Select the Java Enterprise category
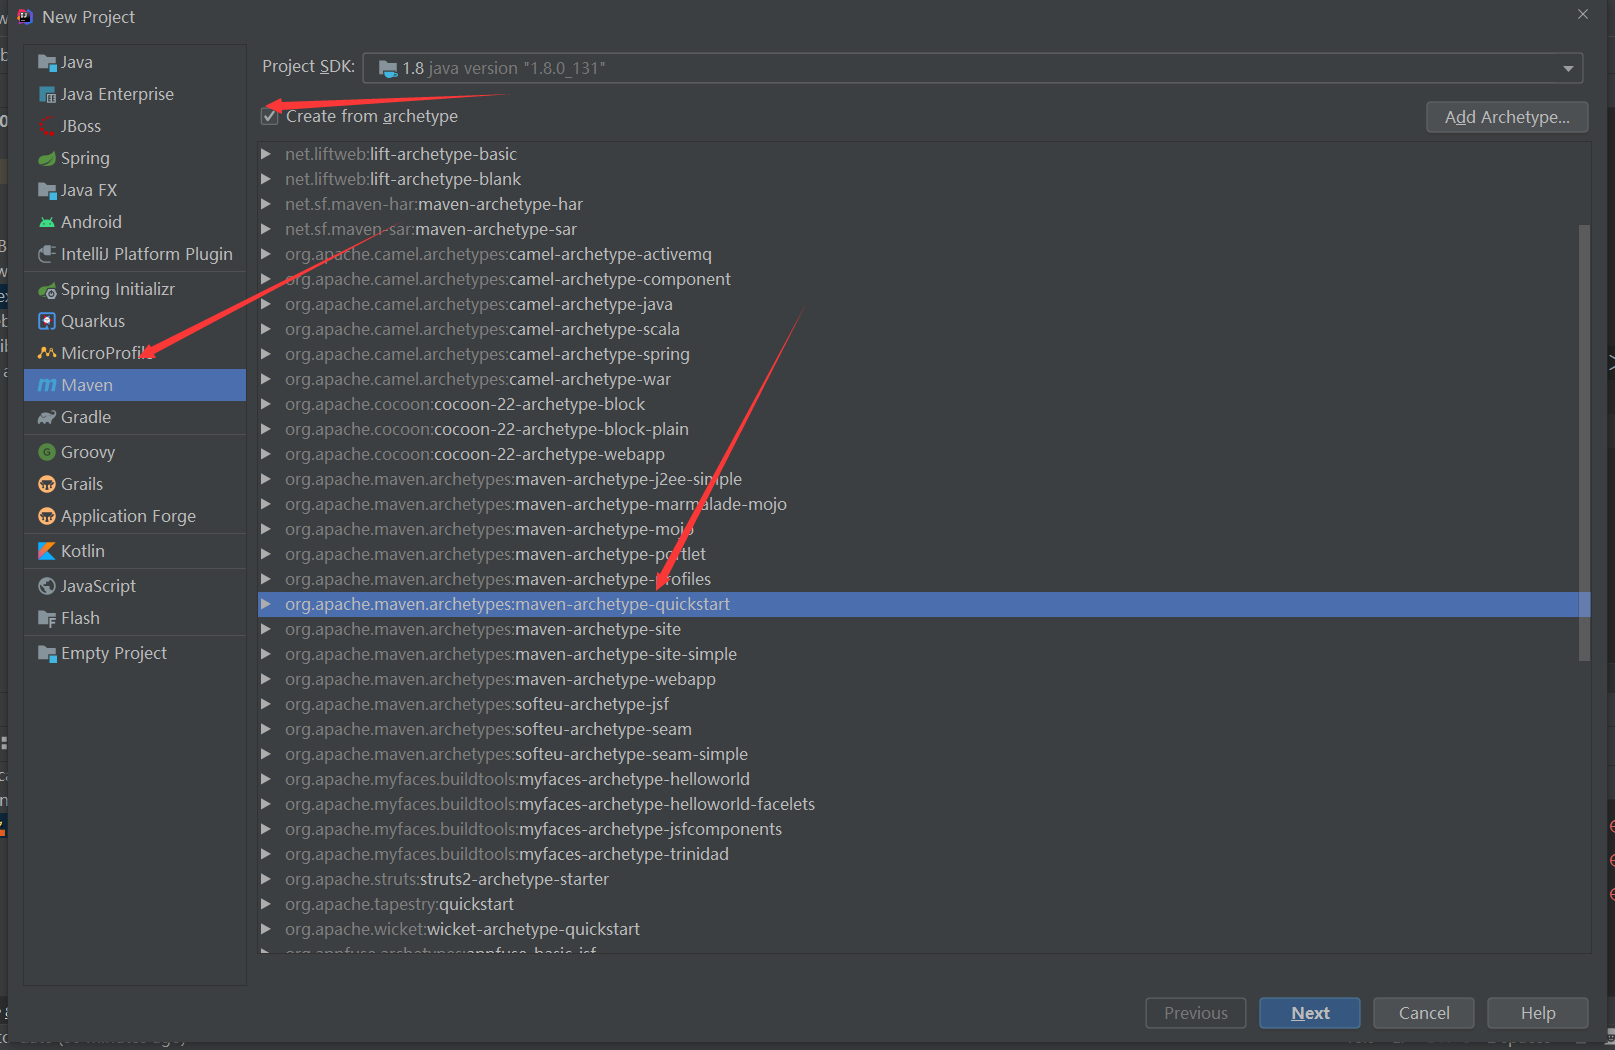The height and width of the screenshot is (1050, 1615). [115, 93]
